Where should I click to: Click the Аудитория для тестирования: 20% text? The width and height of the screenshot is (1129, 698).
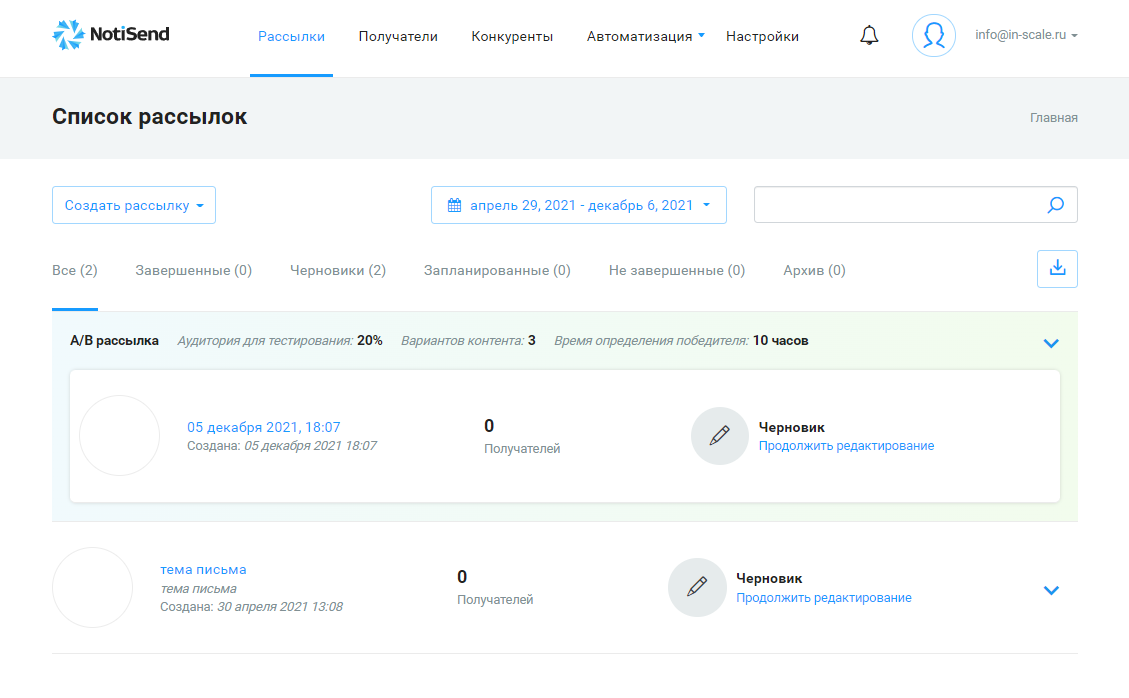[x=280, y=341]
